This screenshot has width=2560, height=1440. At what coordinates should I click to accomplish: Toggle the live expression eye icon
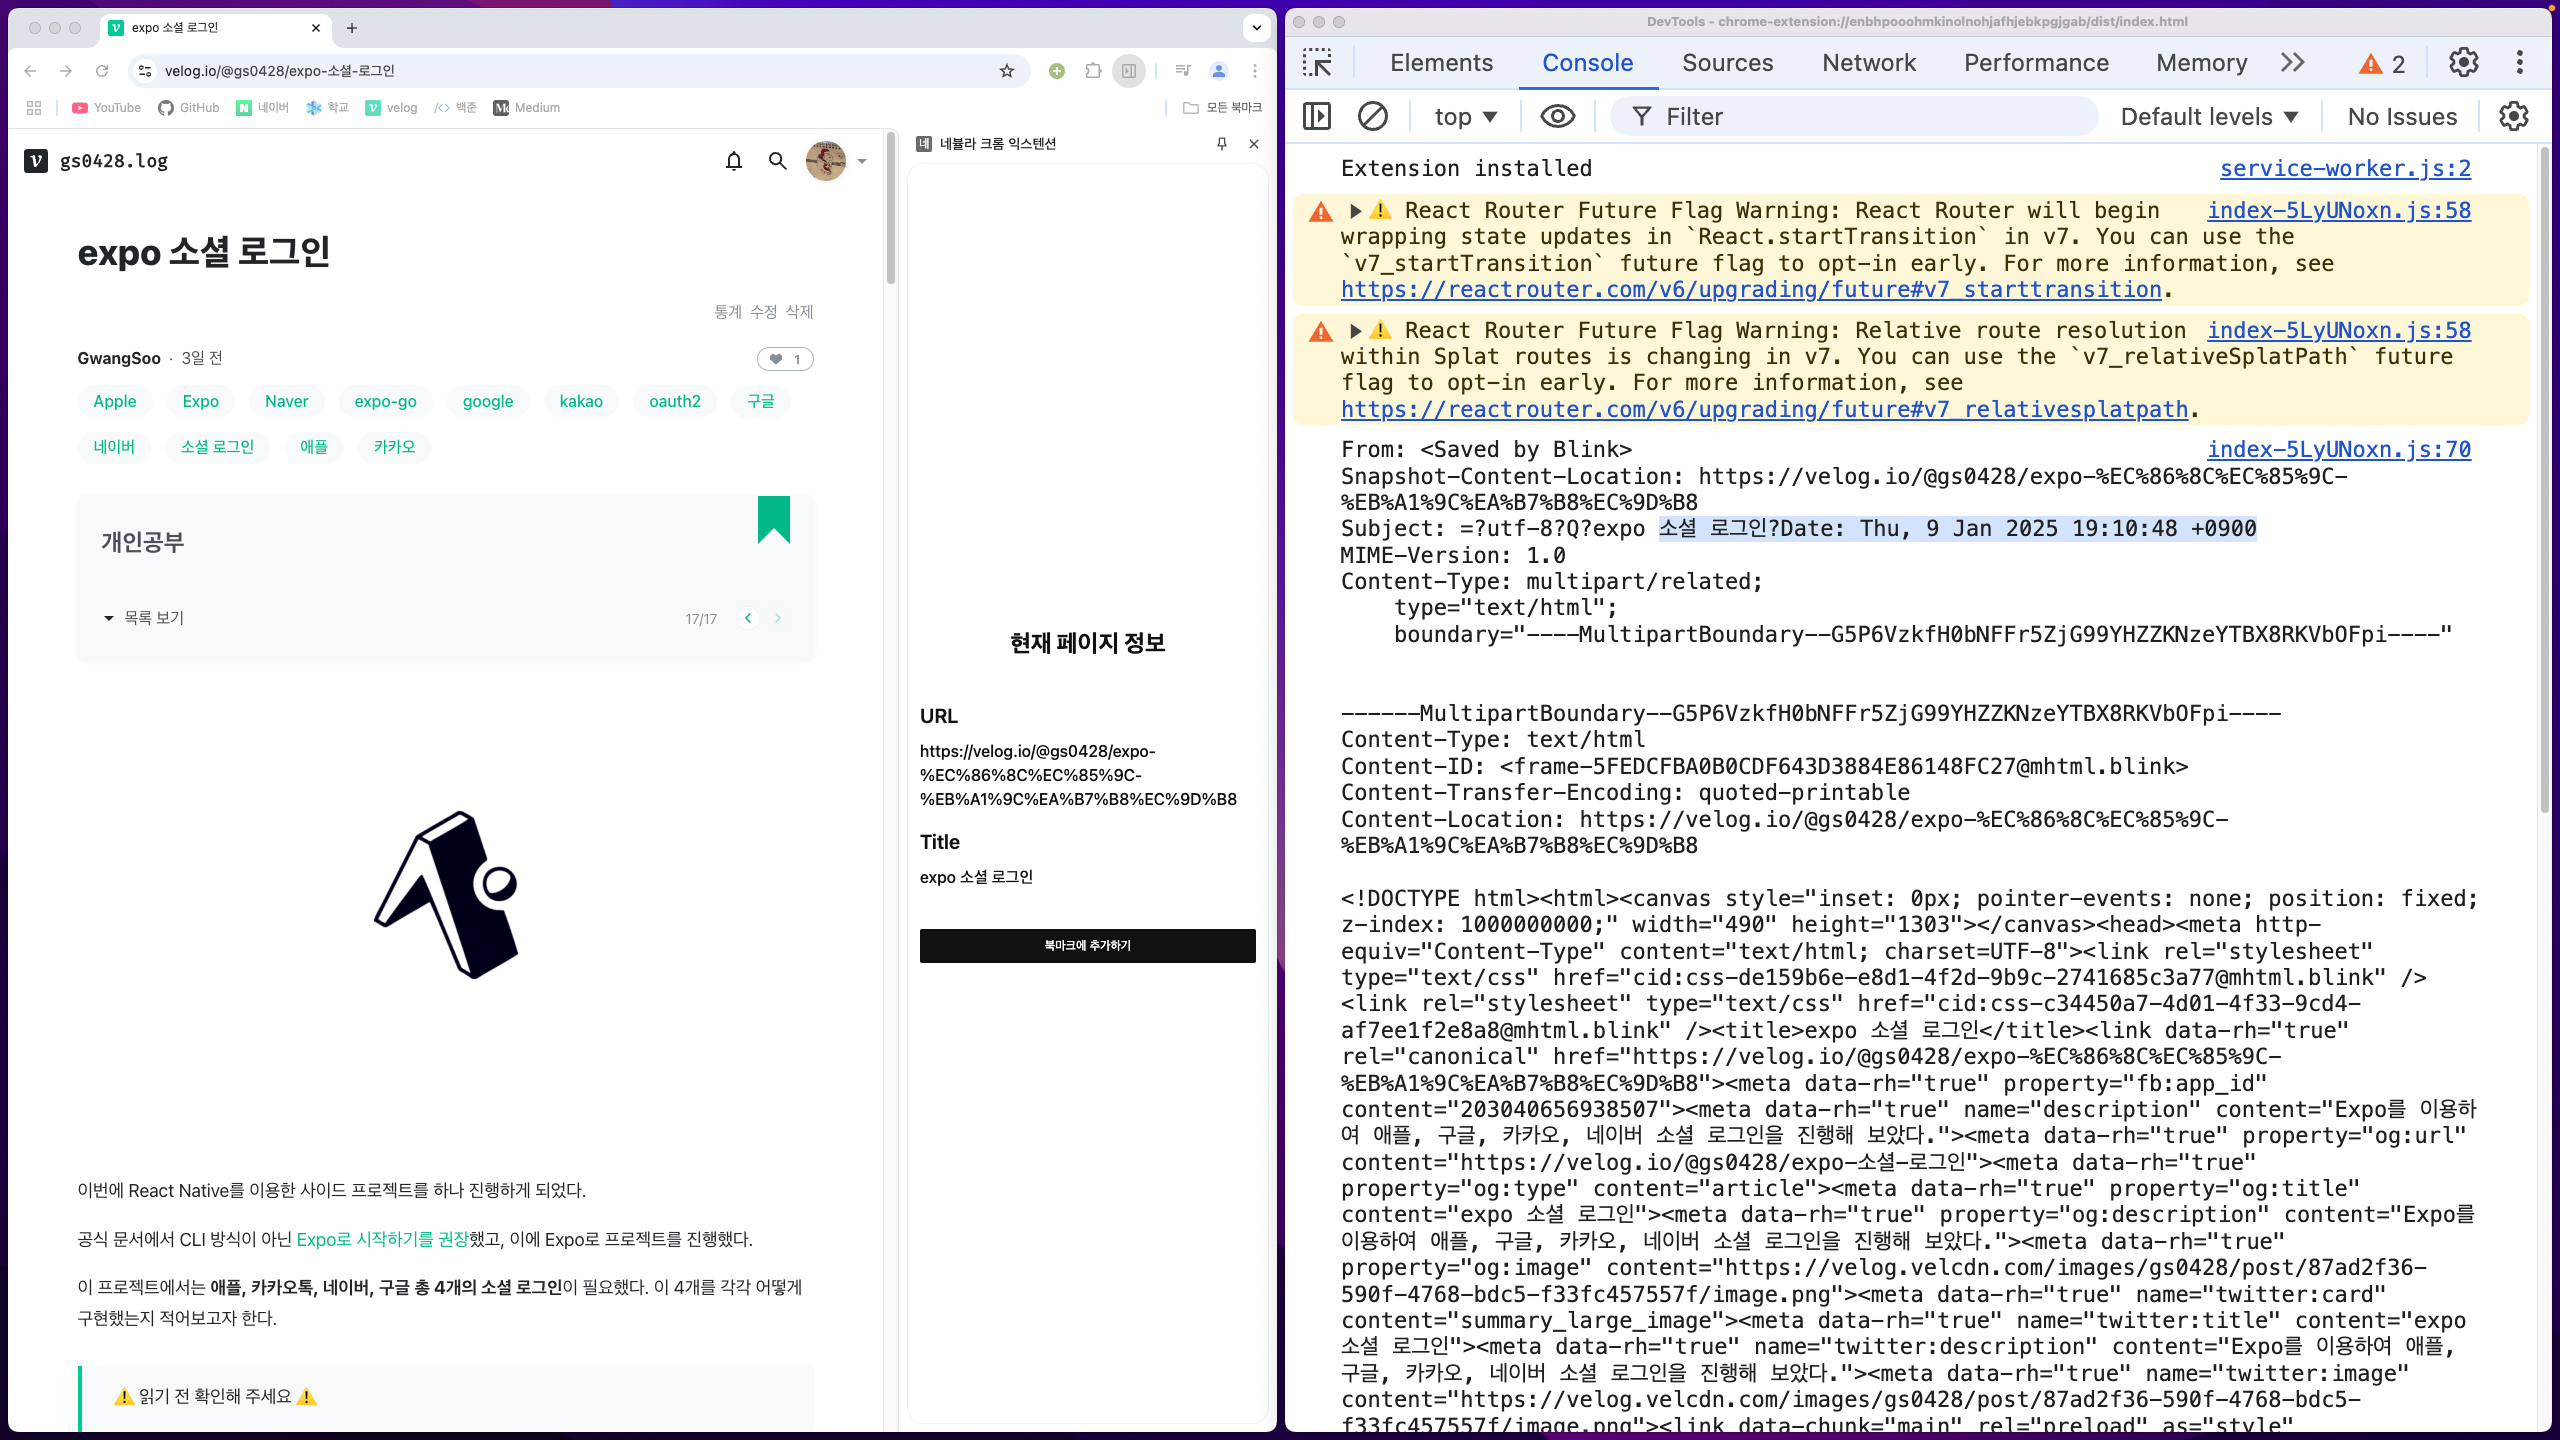1557,117
